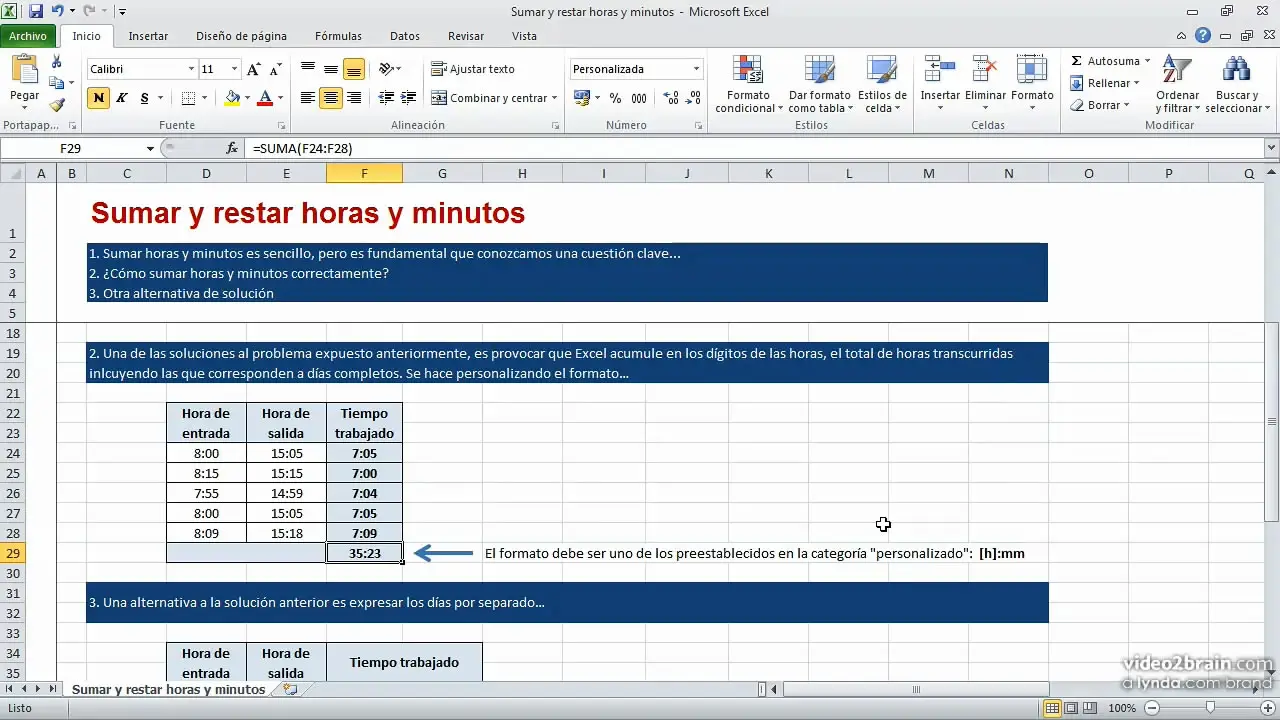Expand the Combinar y centrar dropdown arrow
Viewport: 1280px width, 720px height.
tap(556, 98)
